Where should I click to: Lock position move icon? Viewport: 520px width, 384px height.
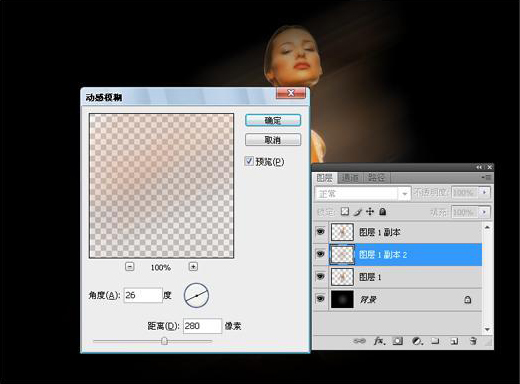pos(370,212)
